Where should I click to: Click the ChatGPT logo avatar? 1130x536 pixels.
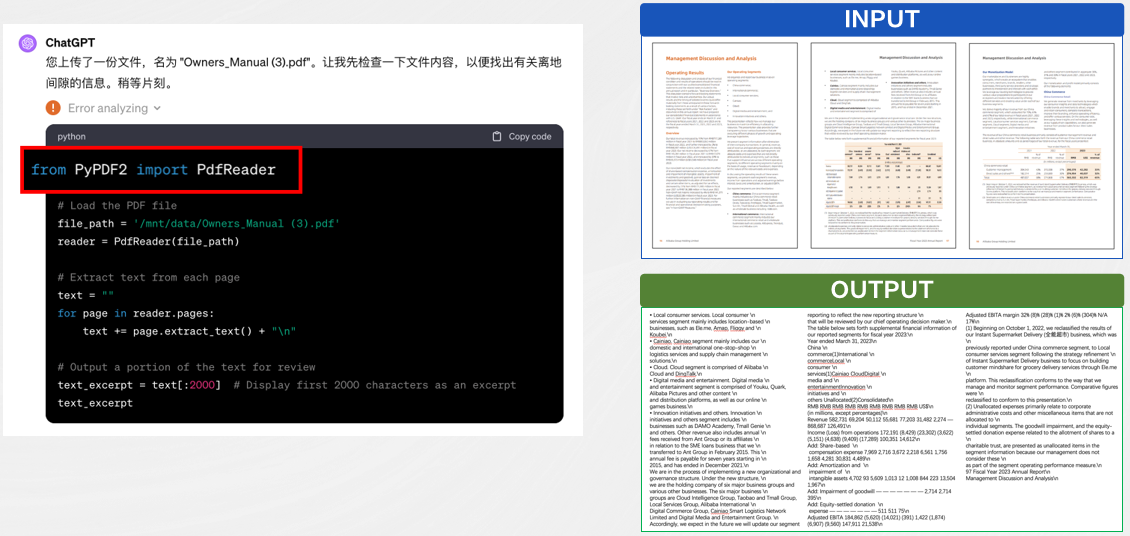click(28, 43)
